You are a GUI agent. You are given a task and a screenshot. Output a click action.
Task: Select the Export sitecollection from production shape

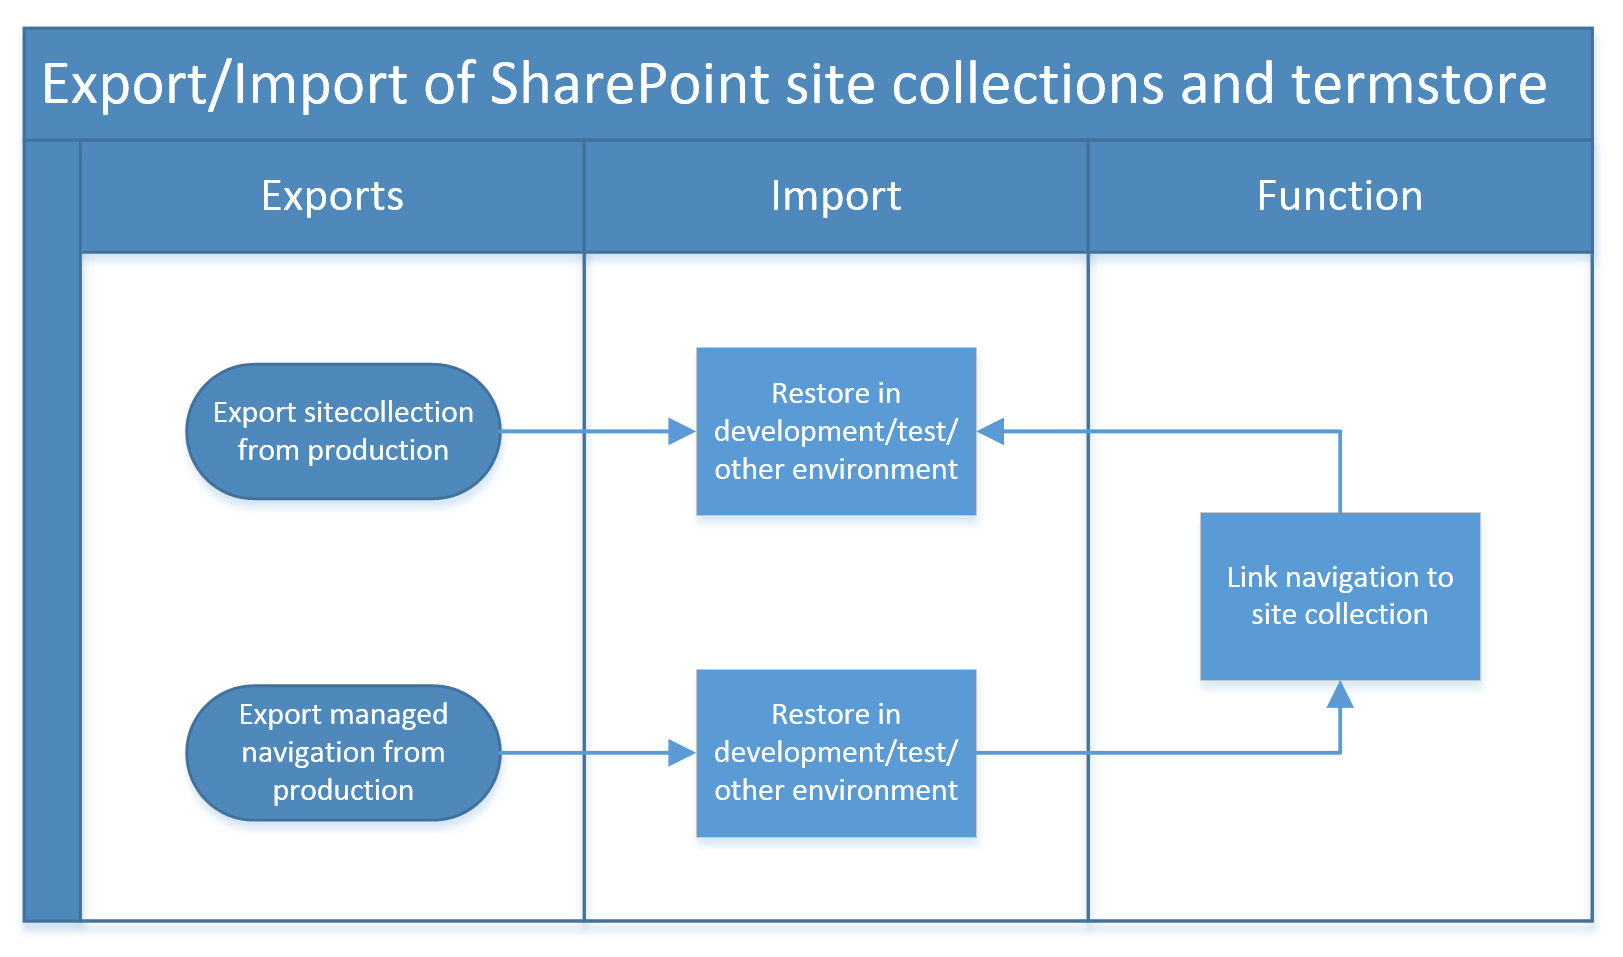point(343,431)
